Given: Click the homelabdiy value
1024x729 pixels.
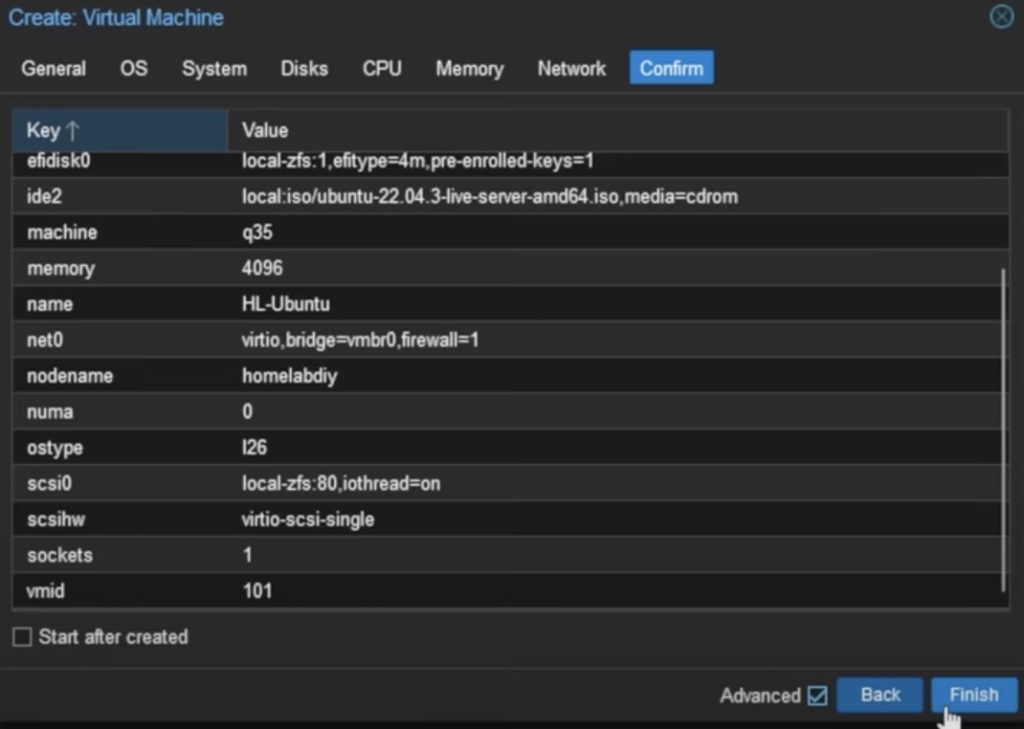Looking at the screenshot, I should pyautogui.click(x=289, y=376).
